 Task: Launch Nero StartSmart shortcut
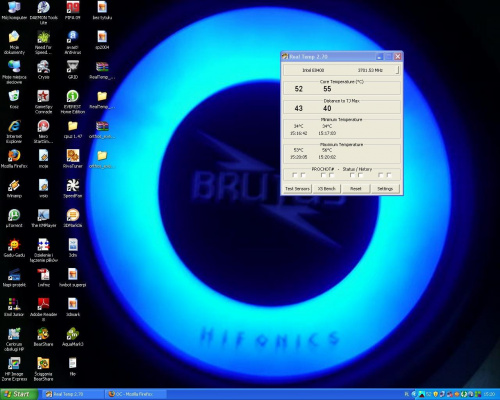tap(43, 131)
